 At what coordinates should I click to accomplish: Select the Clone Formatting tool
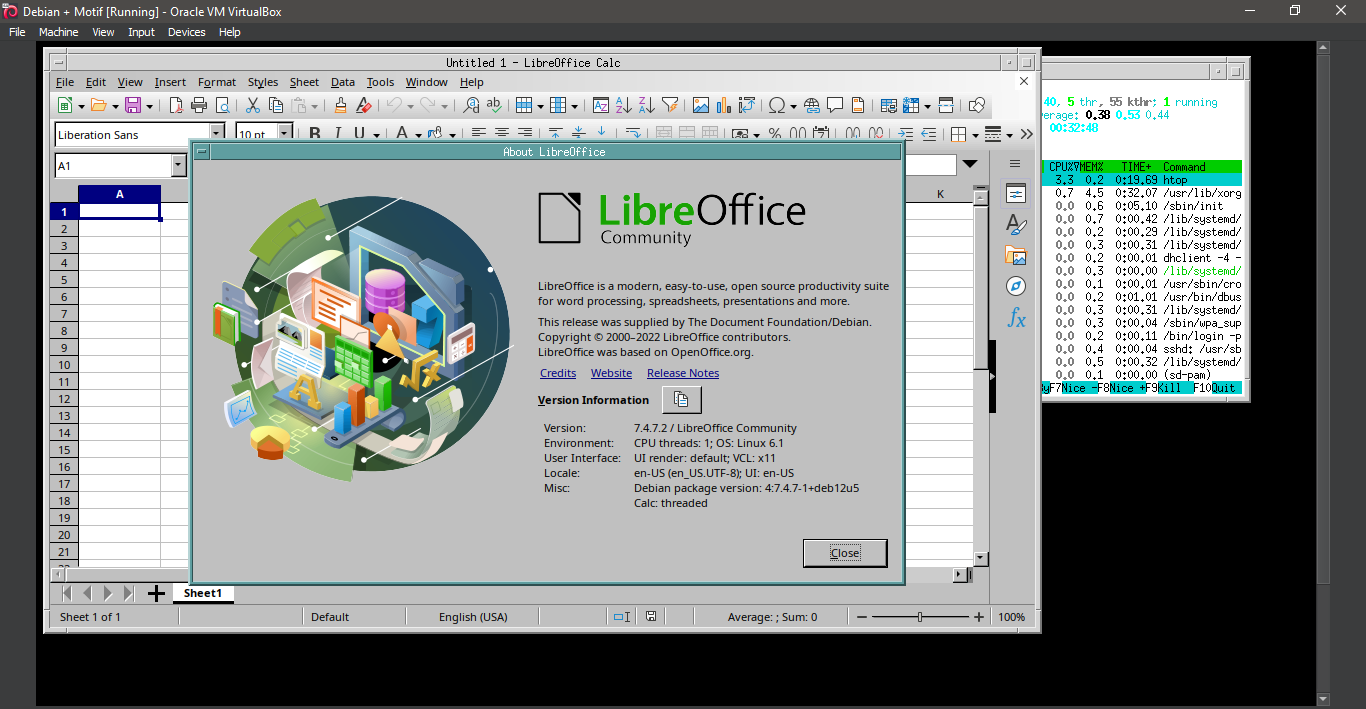coord(341,105)
